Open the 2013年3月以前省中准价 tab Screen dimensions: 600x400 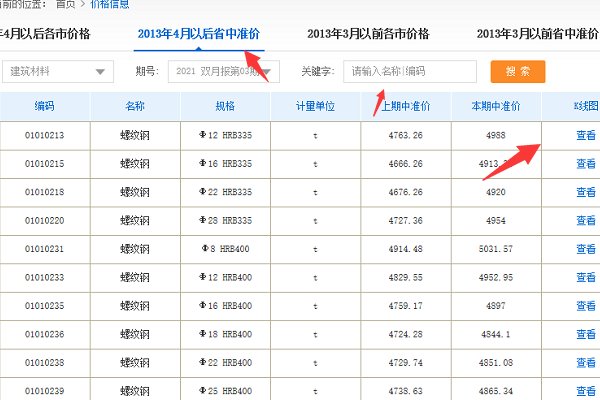point(538,34)
